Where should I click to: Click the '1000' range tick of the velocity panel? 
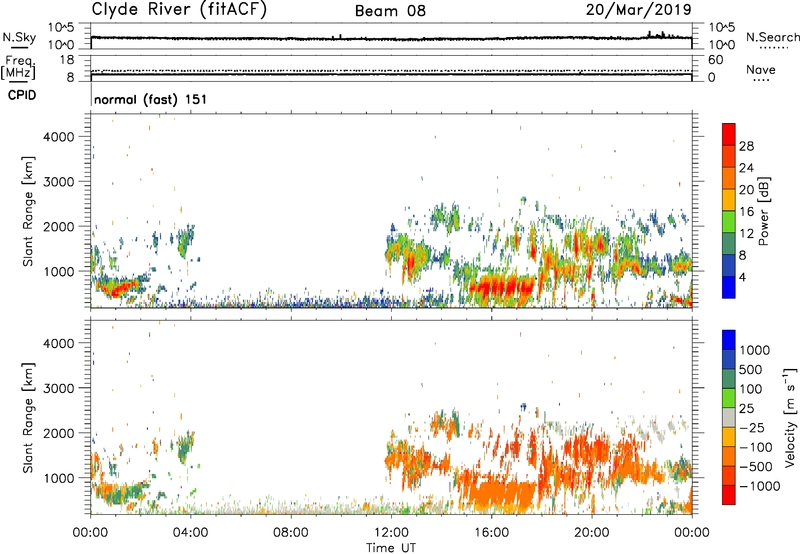click(58, 478)
